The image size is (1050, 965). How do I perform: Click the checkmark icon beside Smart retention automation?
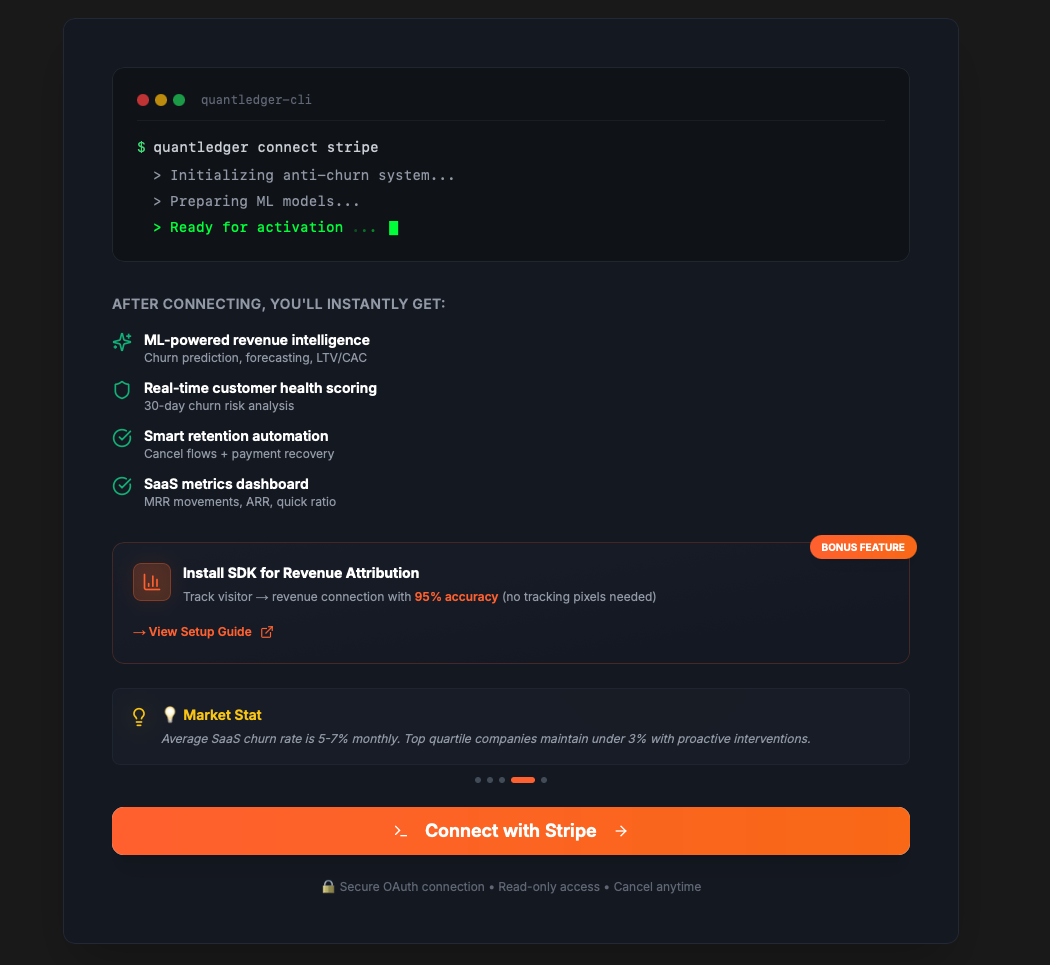pyautogui.click(x=122, y=437)
